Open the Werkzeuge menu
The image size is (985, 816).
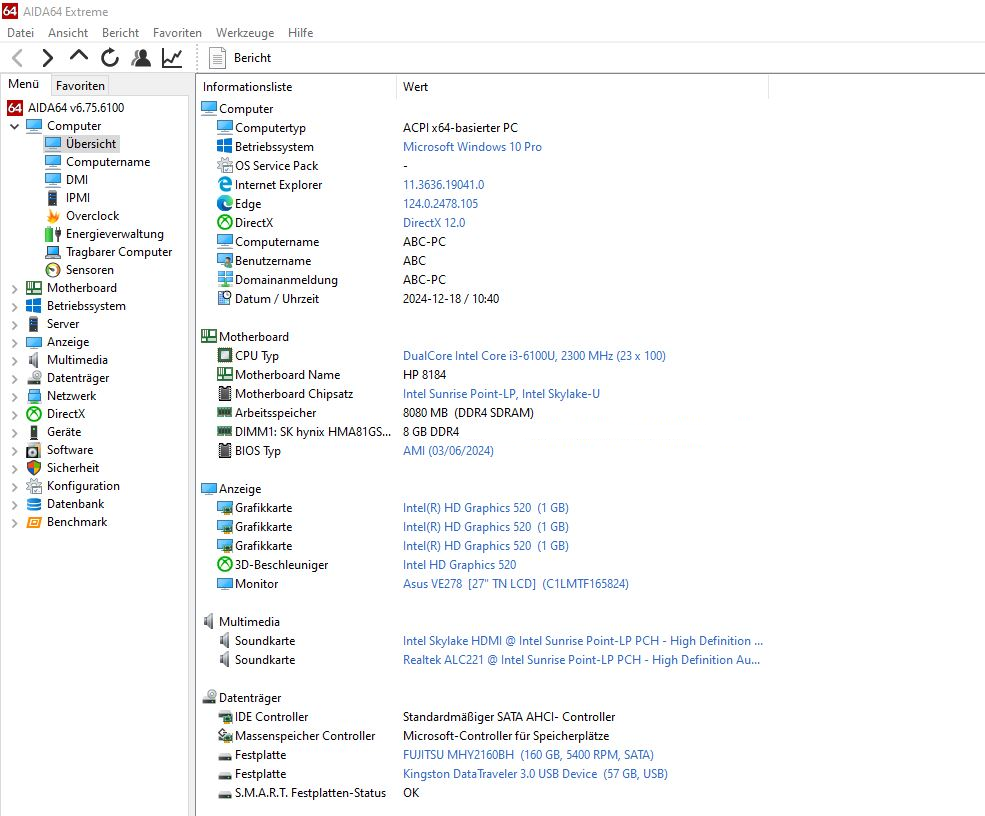(x=244, y=33)
